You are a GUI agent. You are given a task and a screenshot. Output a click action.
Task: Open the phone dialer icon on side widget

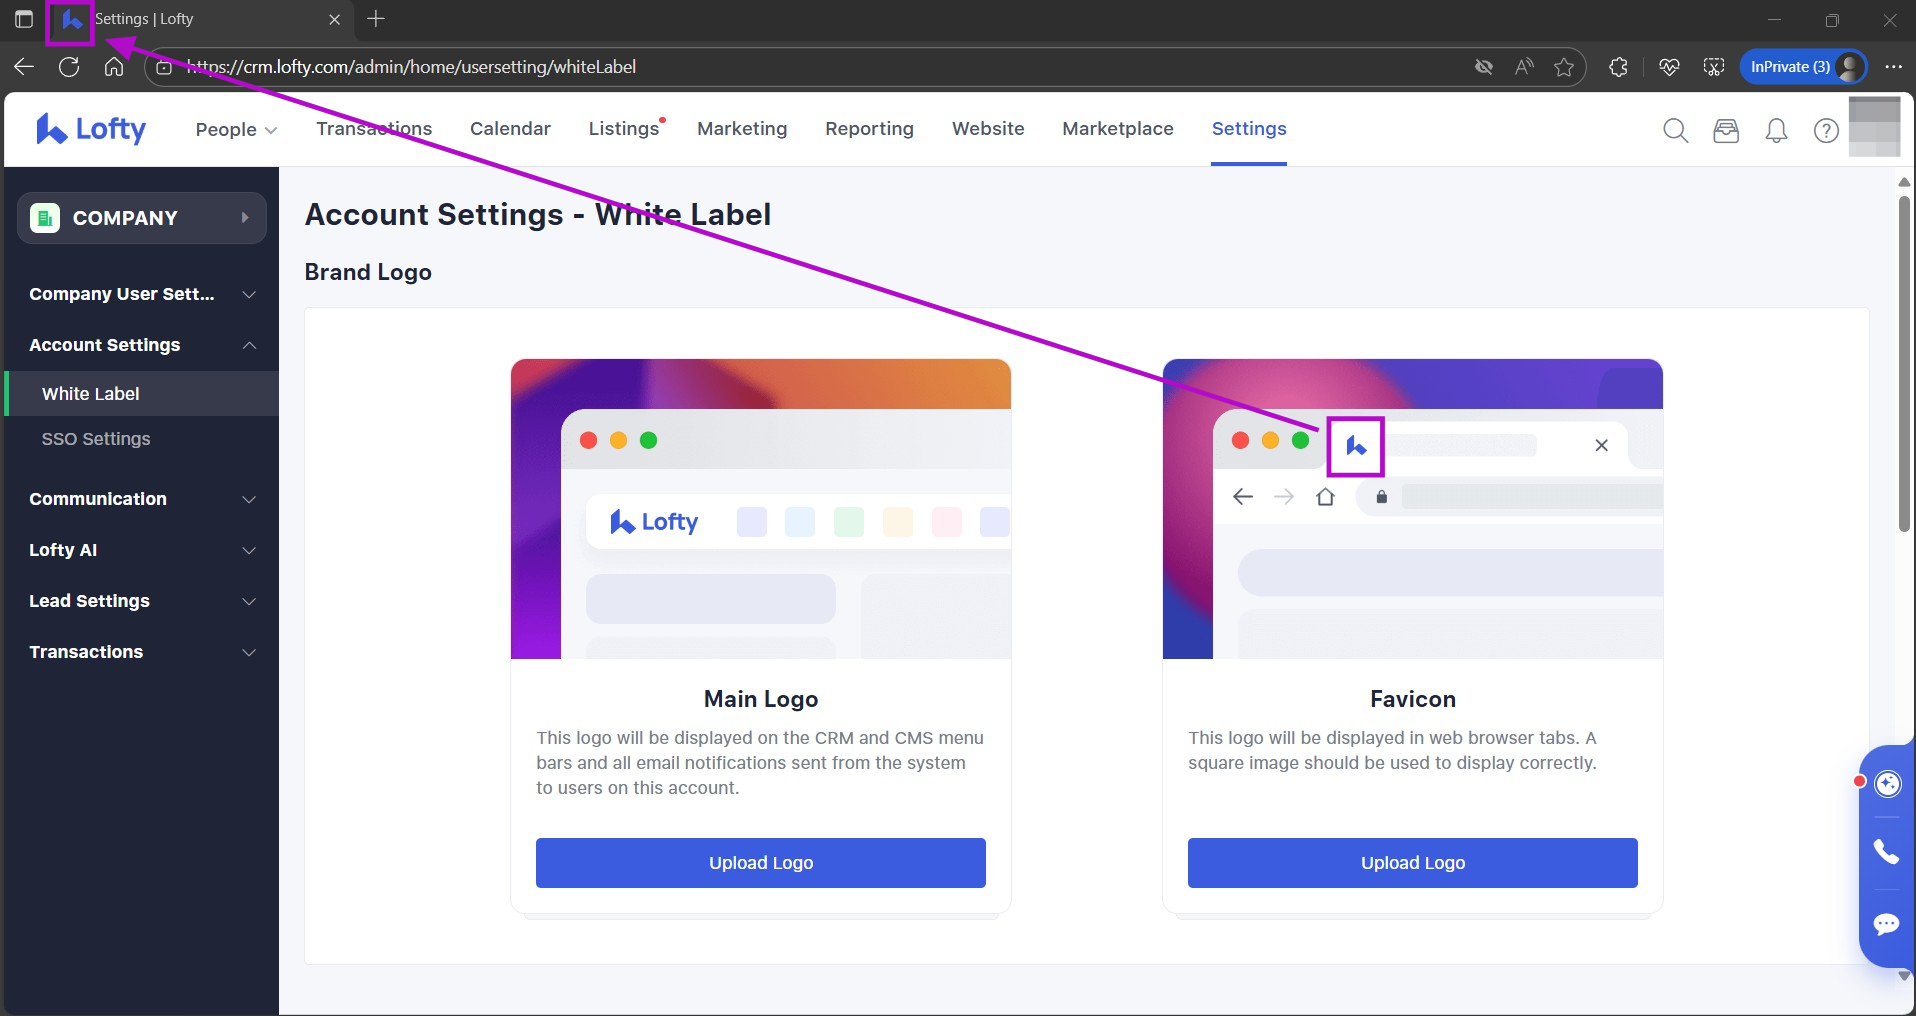(1886, 852)
